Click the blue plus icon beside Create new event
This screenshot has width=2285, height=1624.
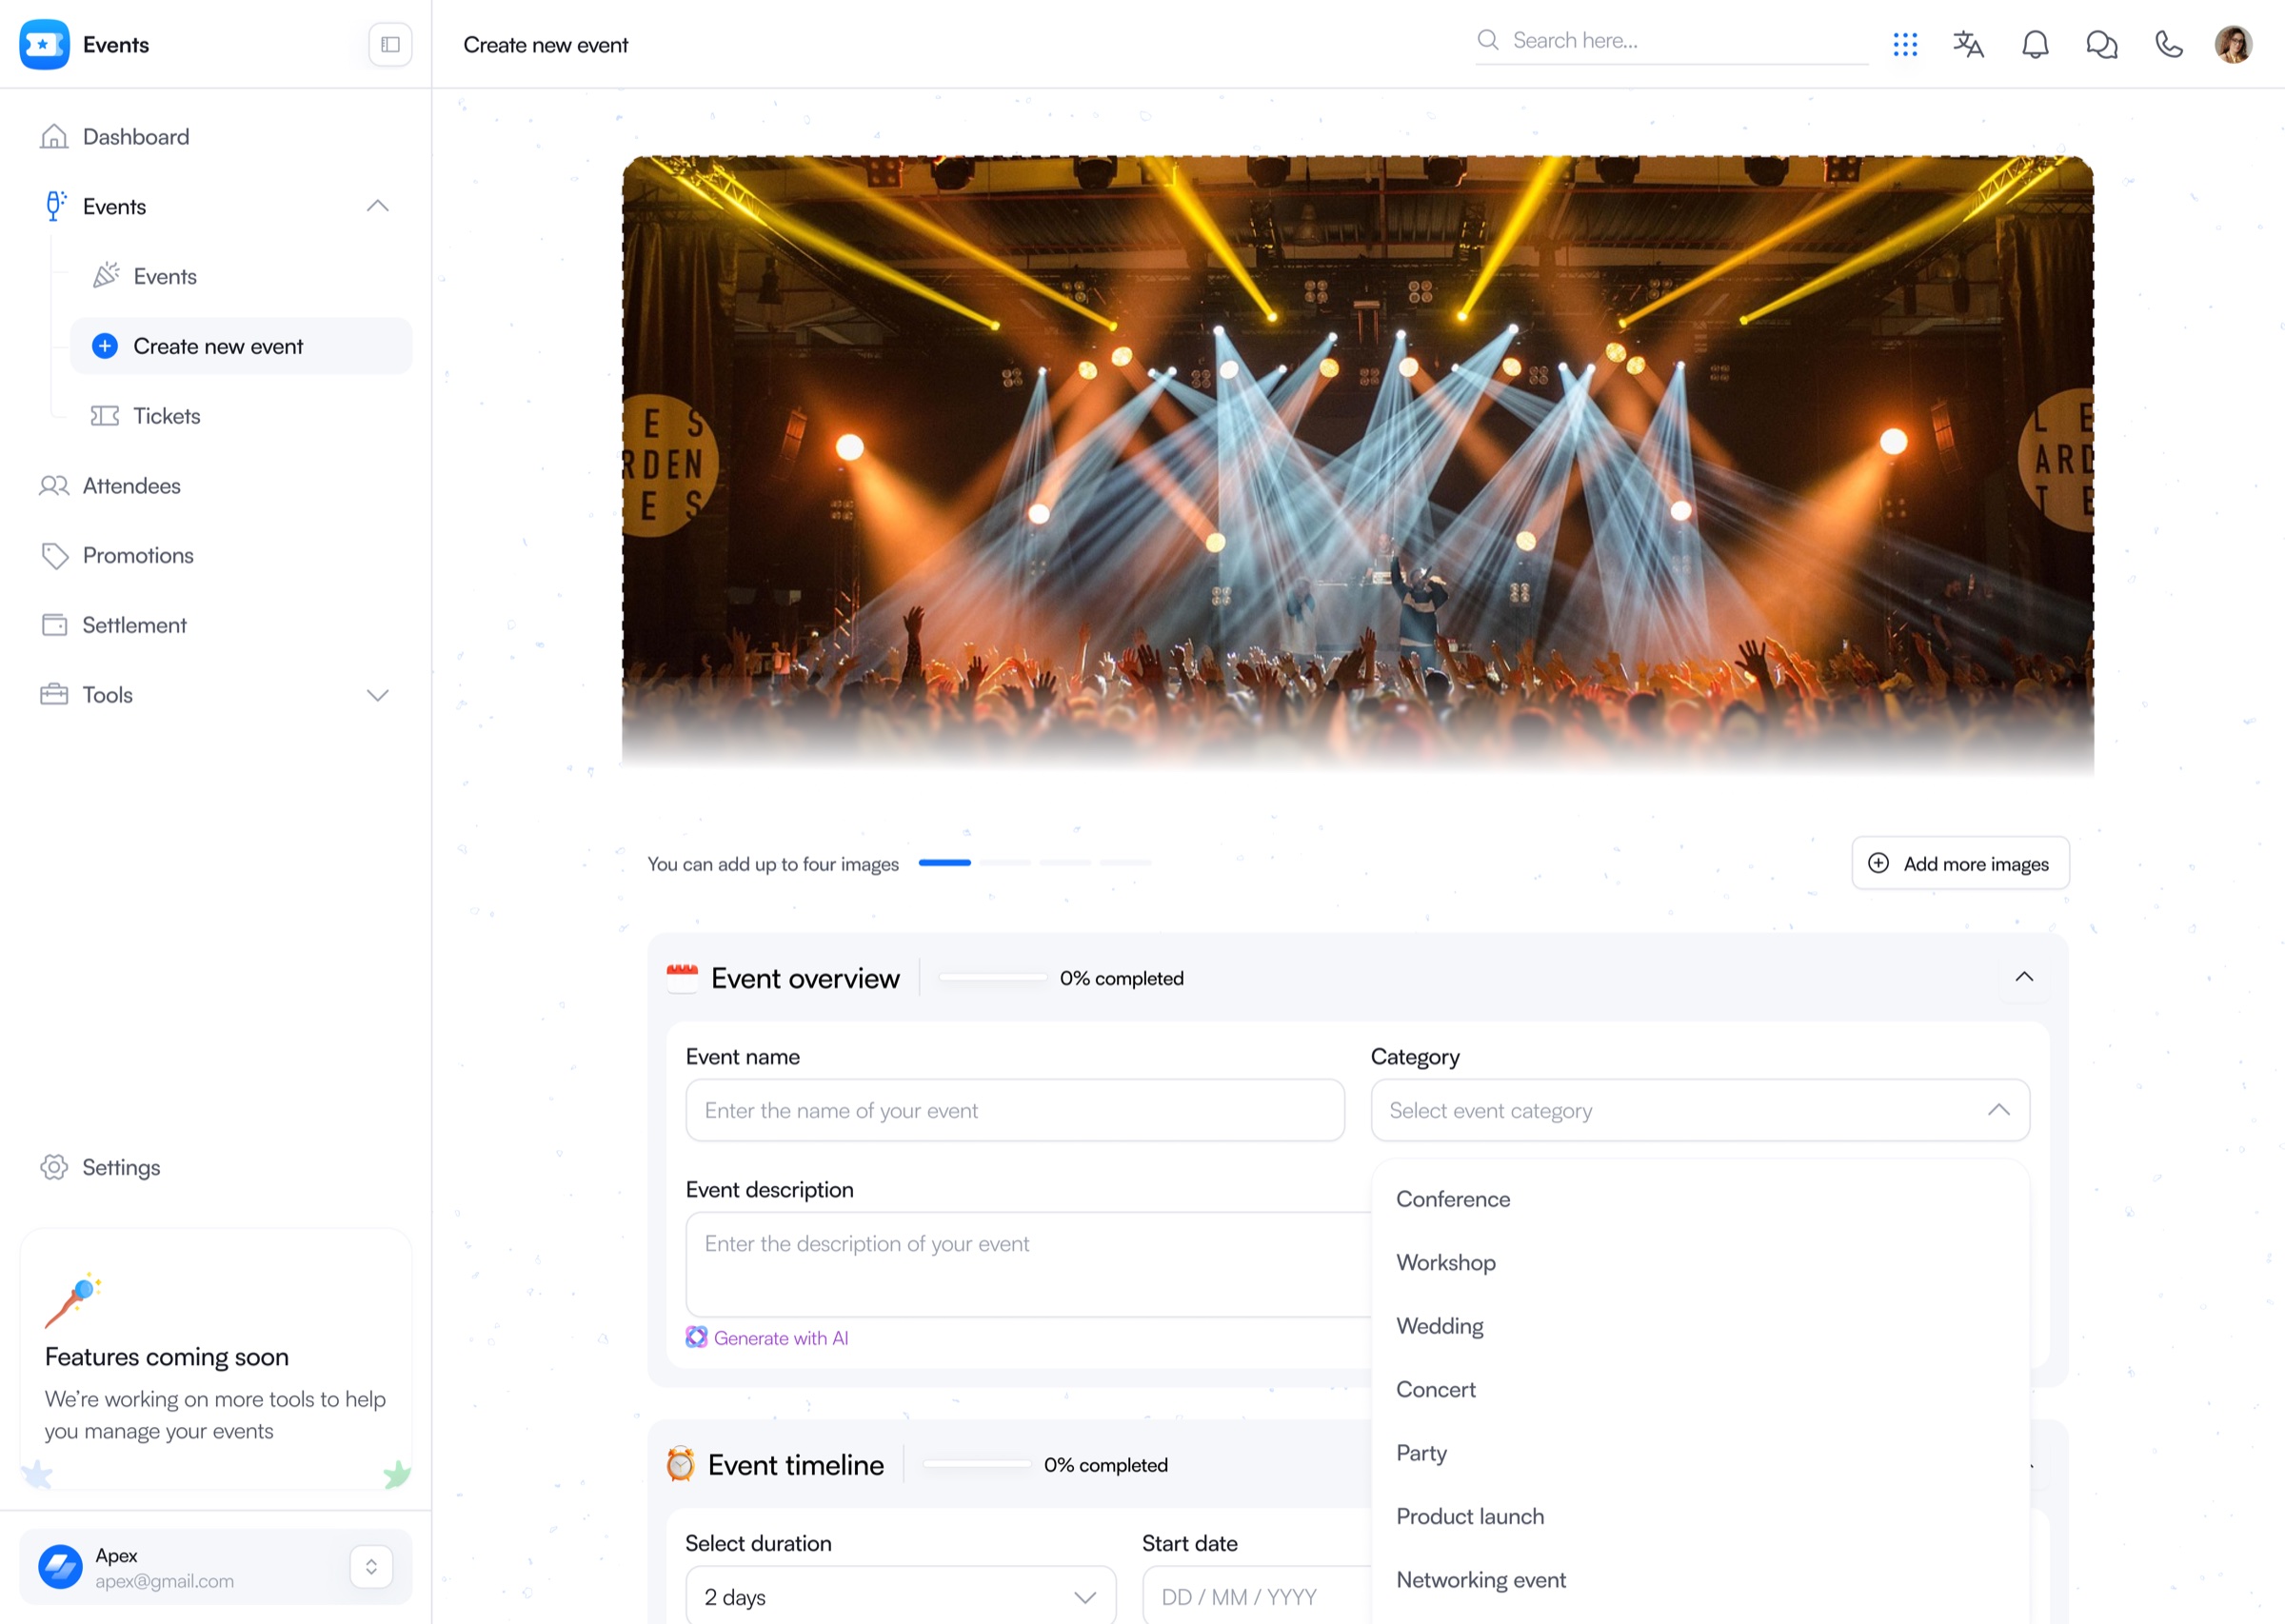[x=105, y=346]
